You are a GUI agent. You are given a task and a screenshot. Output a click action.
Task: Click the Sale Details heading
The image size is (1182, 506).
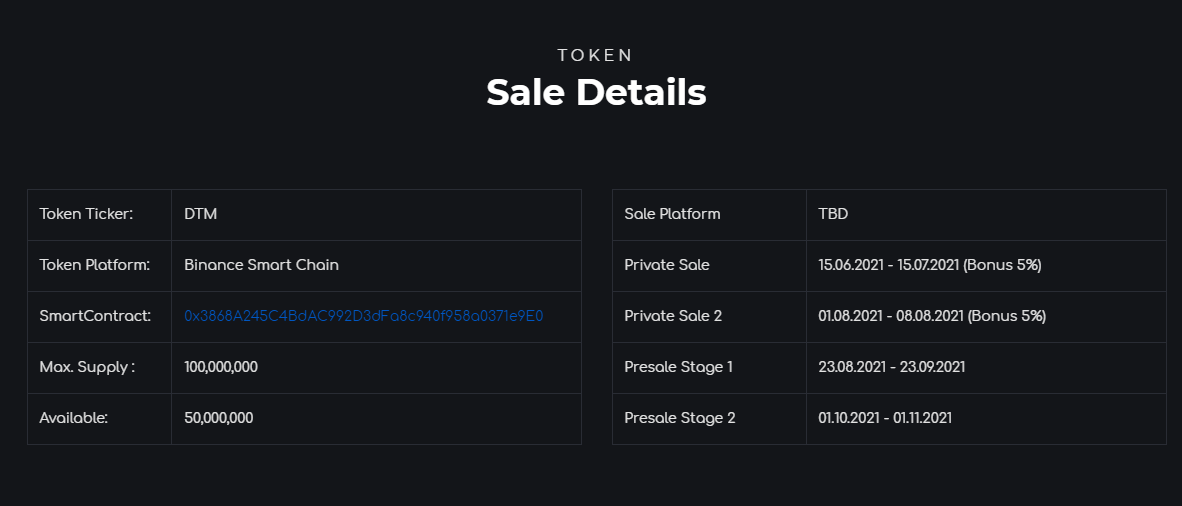(596, 93)
